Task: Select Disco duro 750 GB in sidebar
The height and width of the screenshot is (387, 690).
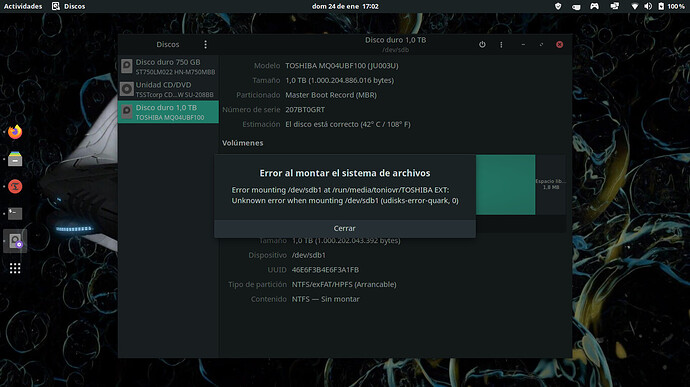Action: click(x=168, y=66)
